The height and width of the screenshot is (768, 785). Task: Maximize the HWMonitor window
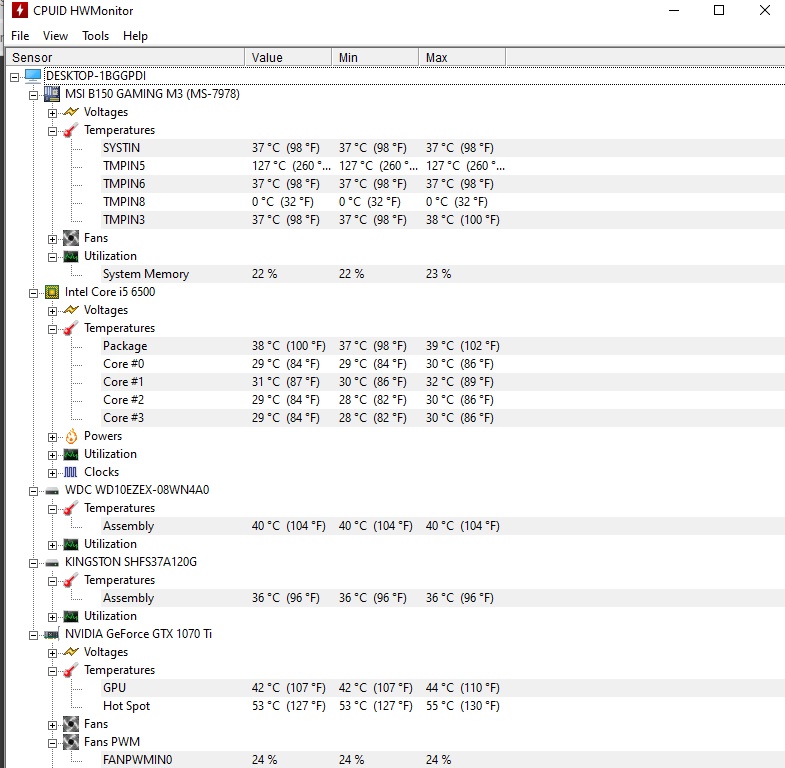(x=719, y=10)
